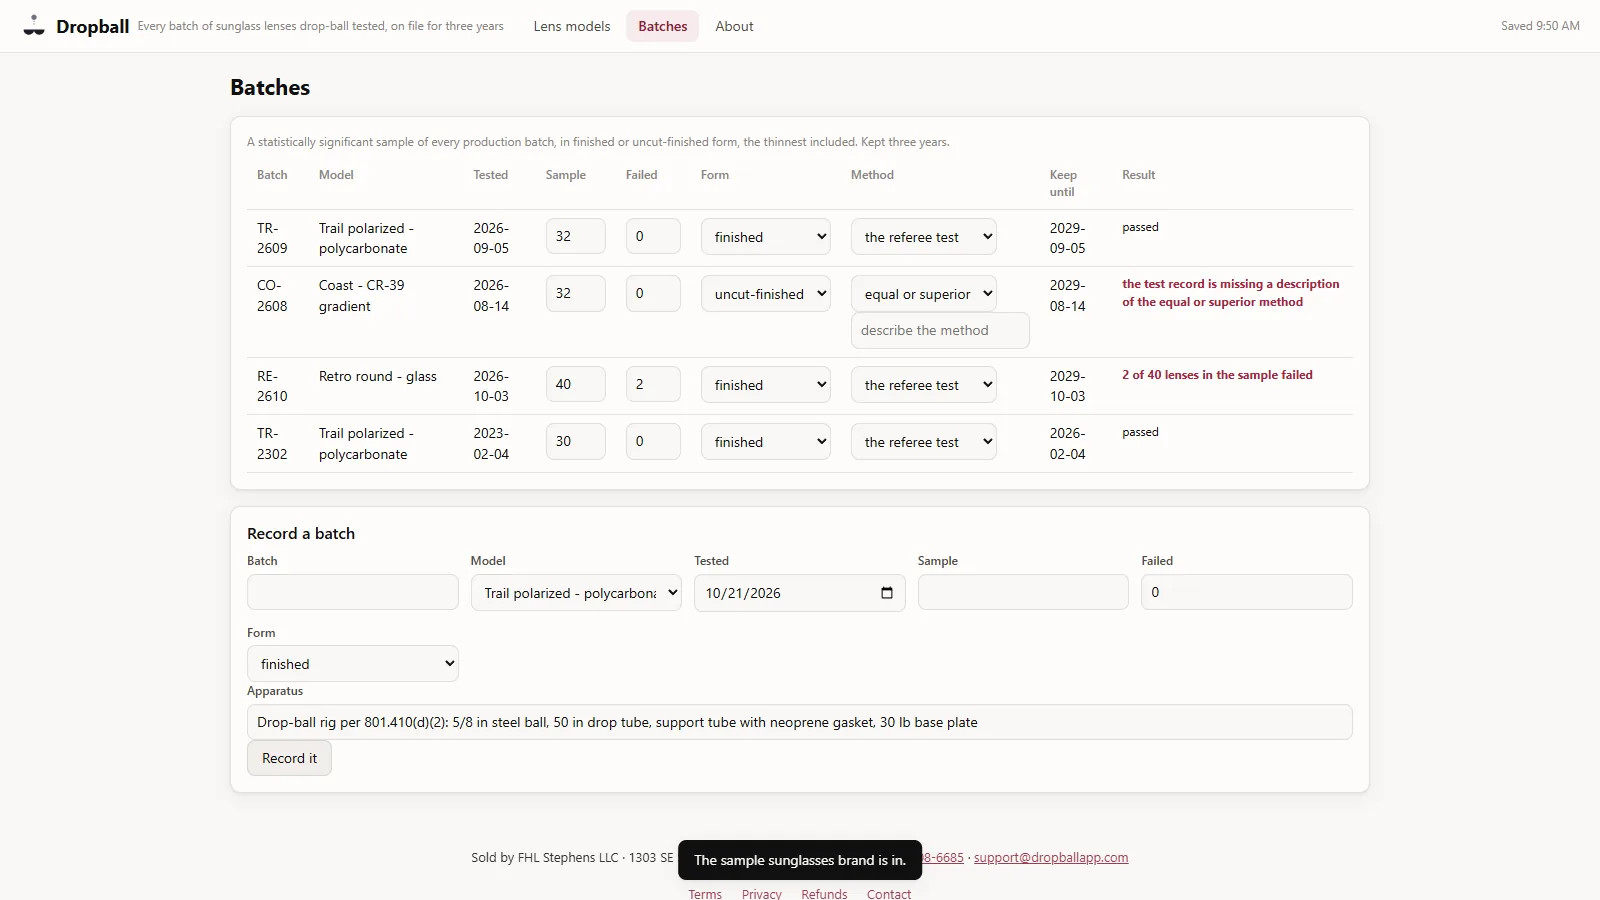
Task: Open Method dropdown for batch CO-2608
Action: (x=924, y=294)
